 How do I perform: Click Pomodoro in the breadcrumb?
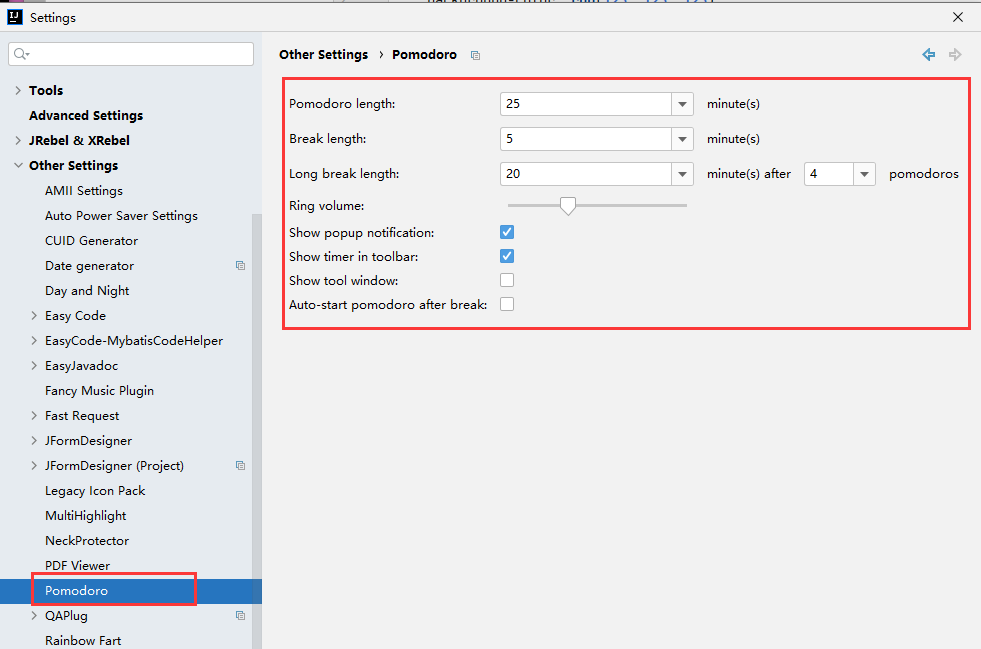coord(424,54)
